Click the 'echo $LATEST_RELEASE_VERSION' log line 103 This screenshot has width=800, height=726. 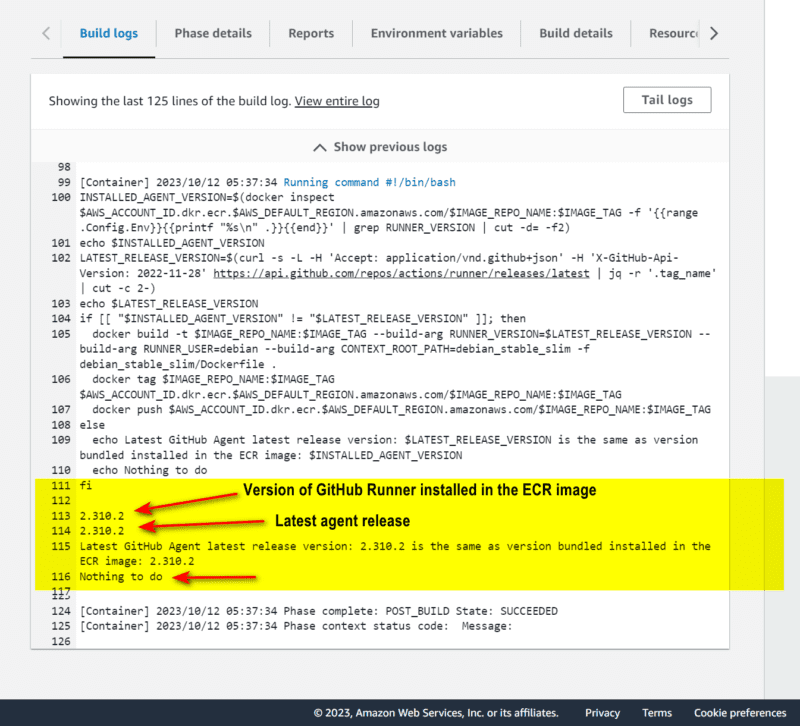pyautogui.click(x=168, y=303)
